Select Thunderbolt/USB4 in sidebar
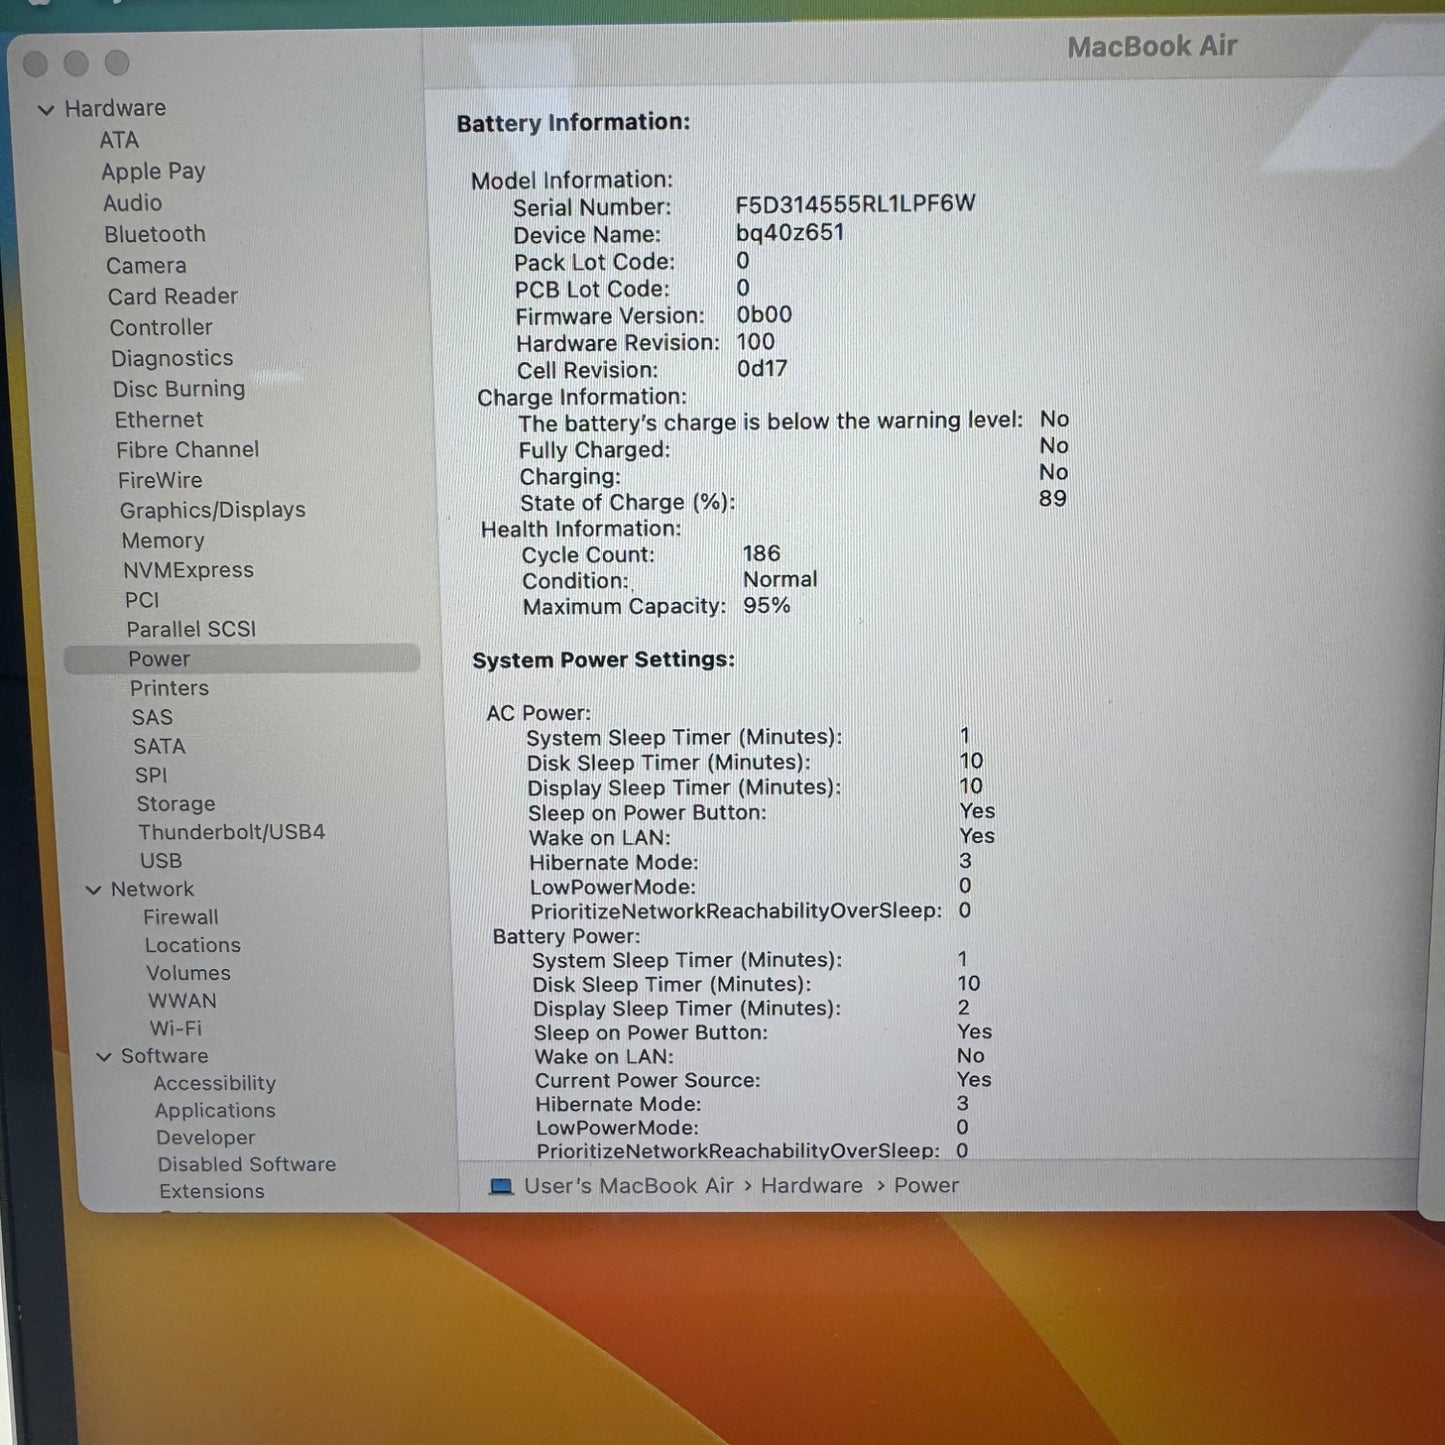This screenshot has height=1445, width=1445. 232,832
